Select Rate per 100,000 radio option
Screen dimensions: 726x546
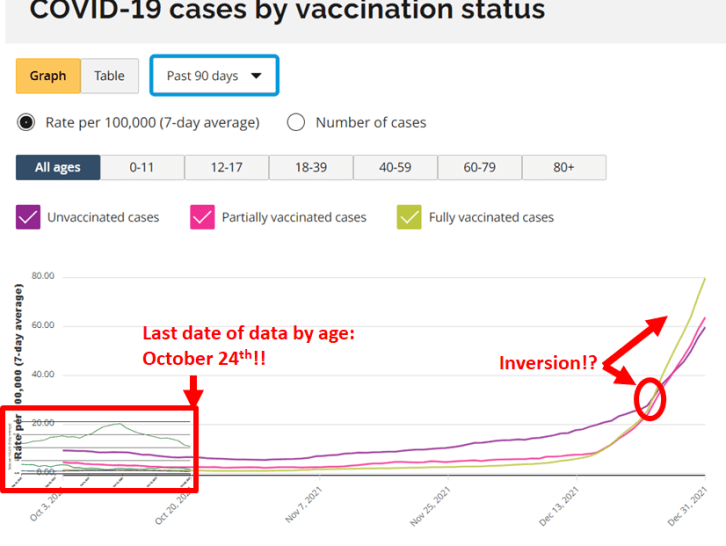[27, 123]
